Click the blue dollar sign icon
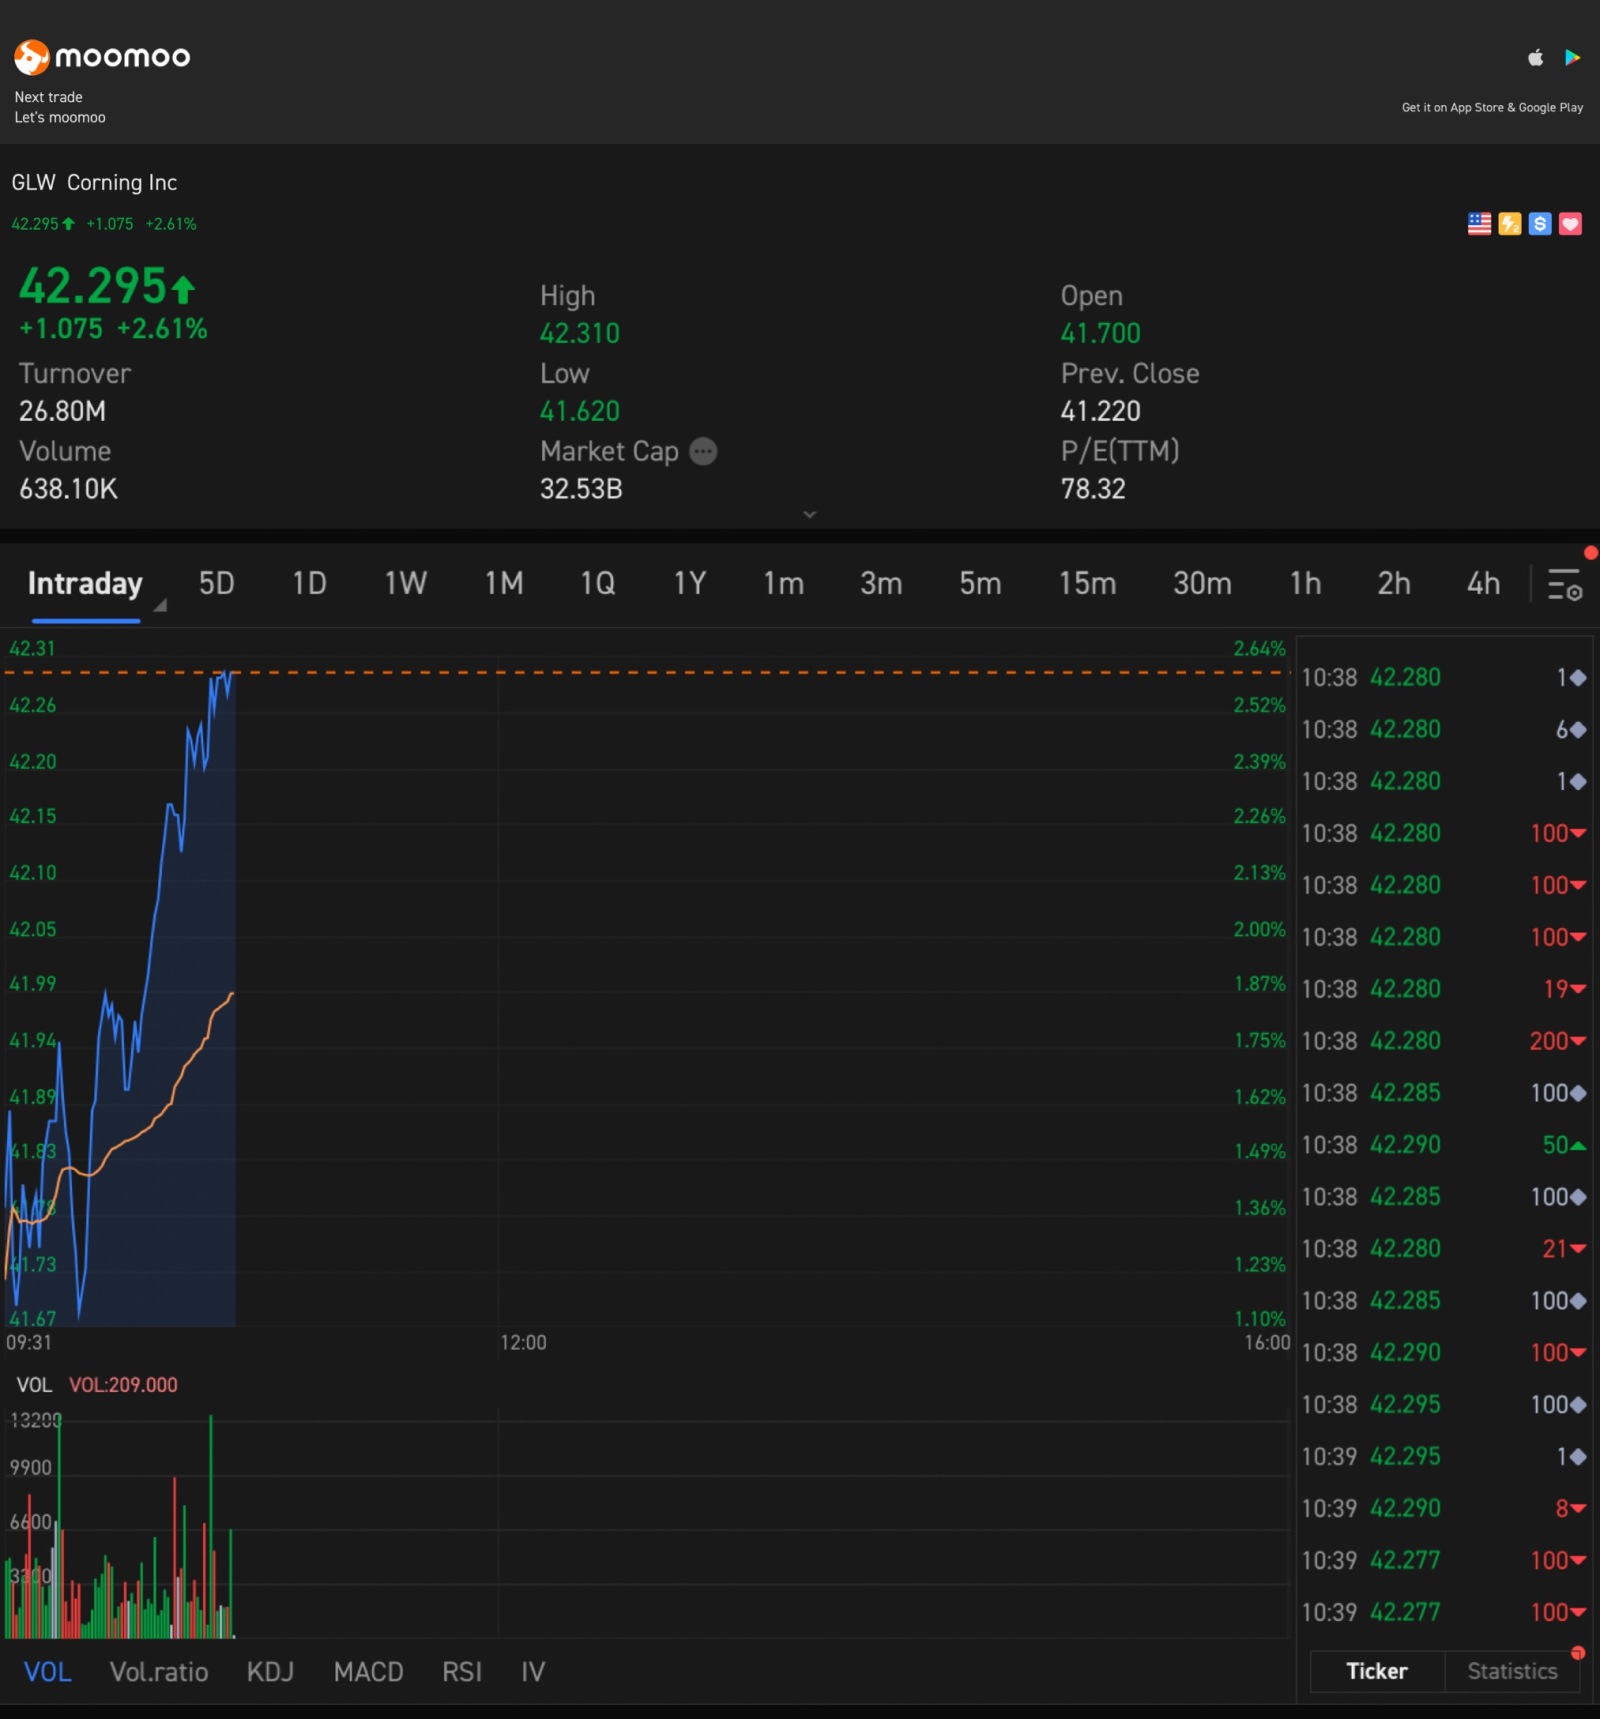This screenshot has height=1719, width=1600. click(x=1540, y=224)
